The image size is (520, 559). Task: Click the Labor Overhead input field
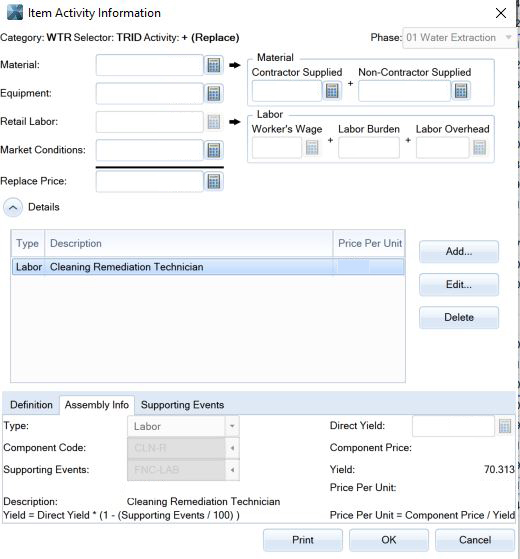tap(442, 148)
